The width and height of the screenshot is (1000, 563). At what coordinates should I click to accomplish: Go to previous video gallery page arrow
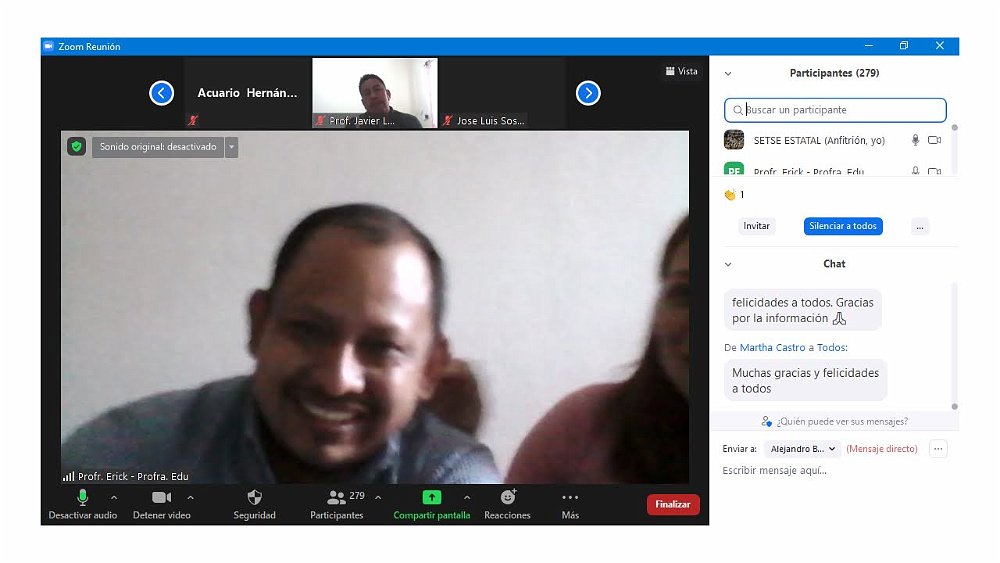tap(161, 93)
